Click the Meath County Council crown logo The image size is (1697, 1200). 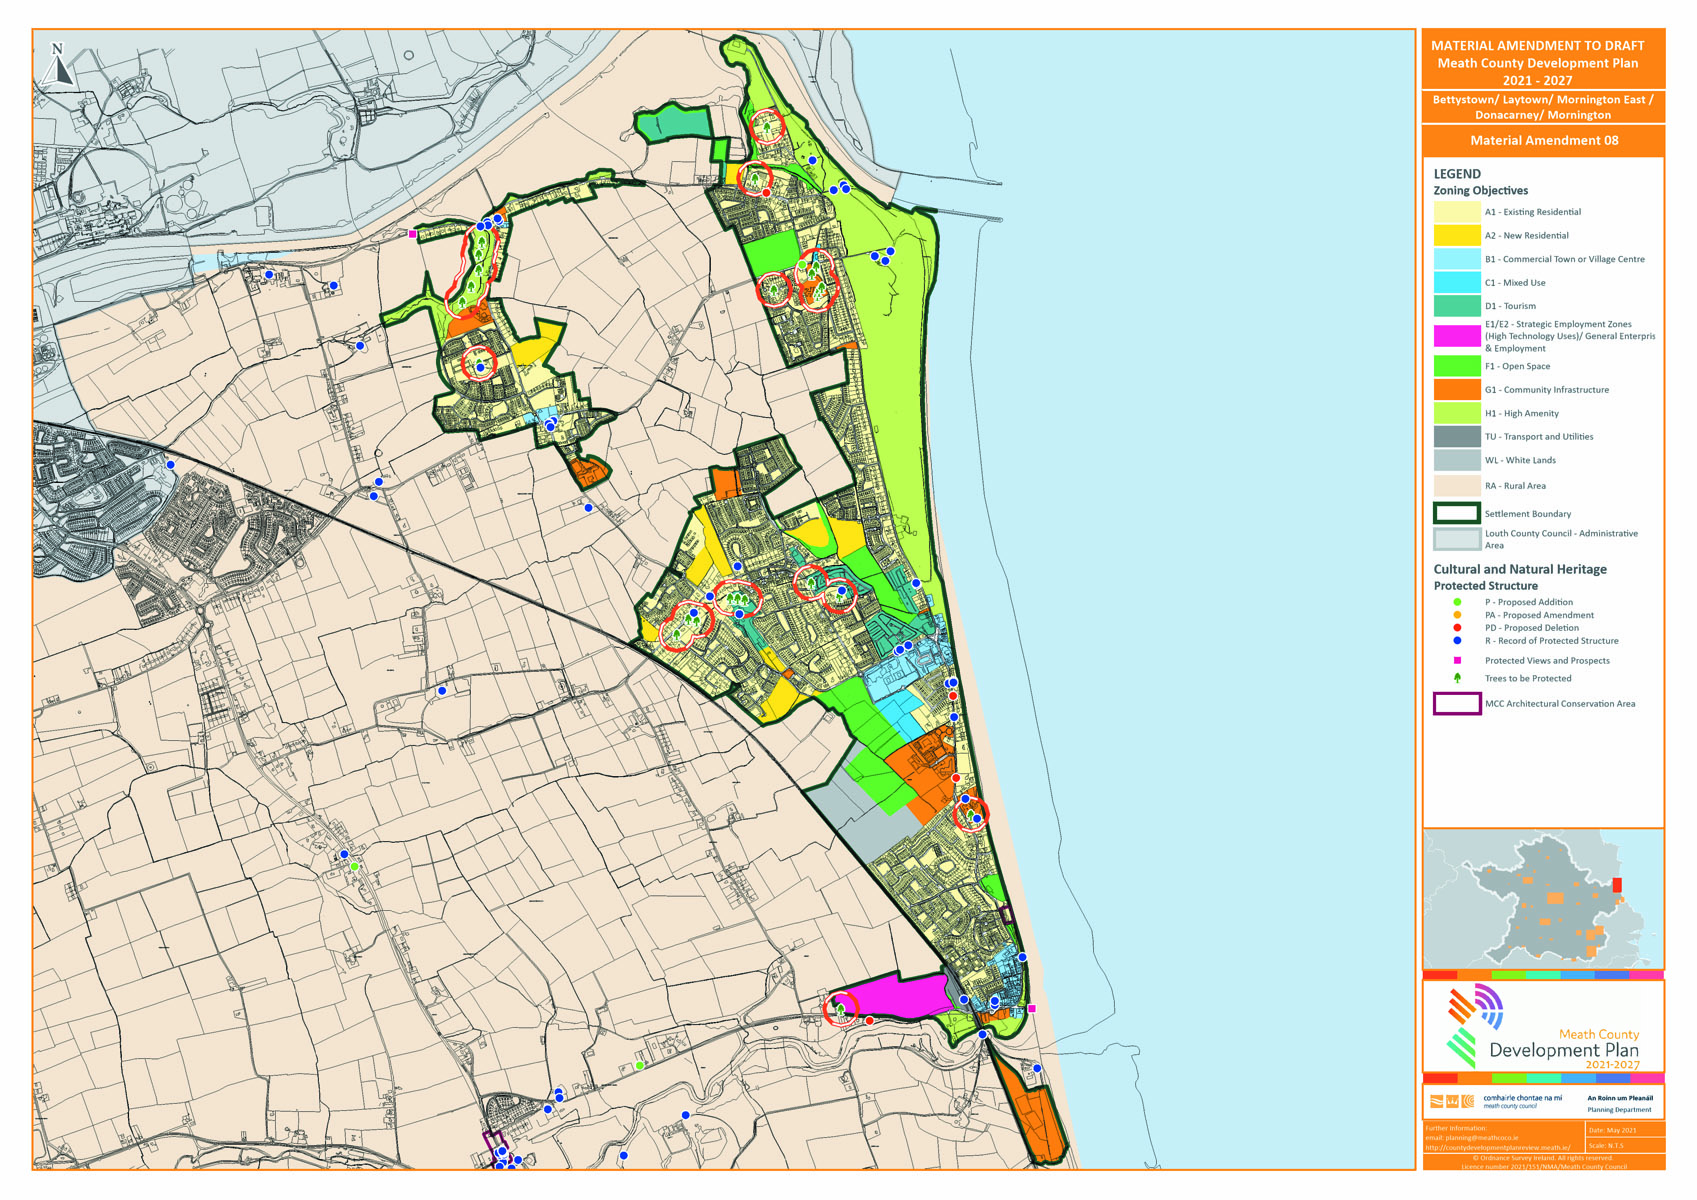(1452, 1100)
